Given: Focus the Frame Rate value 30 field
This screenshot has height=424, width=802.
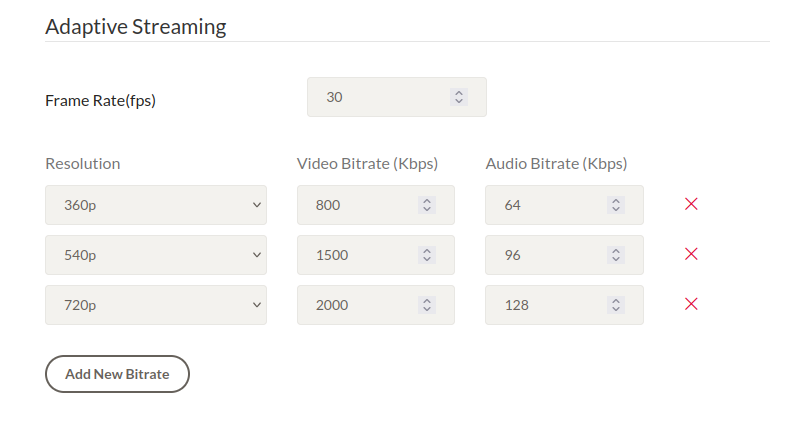Looking at the screenshot, I should (397, 97).
